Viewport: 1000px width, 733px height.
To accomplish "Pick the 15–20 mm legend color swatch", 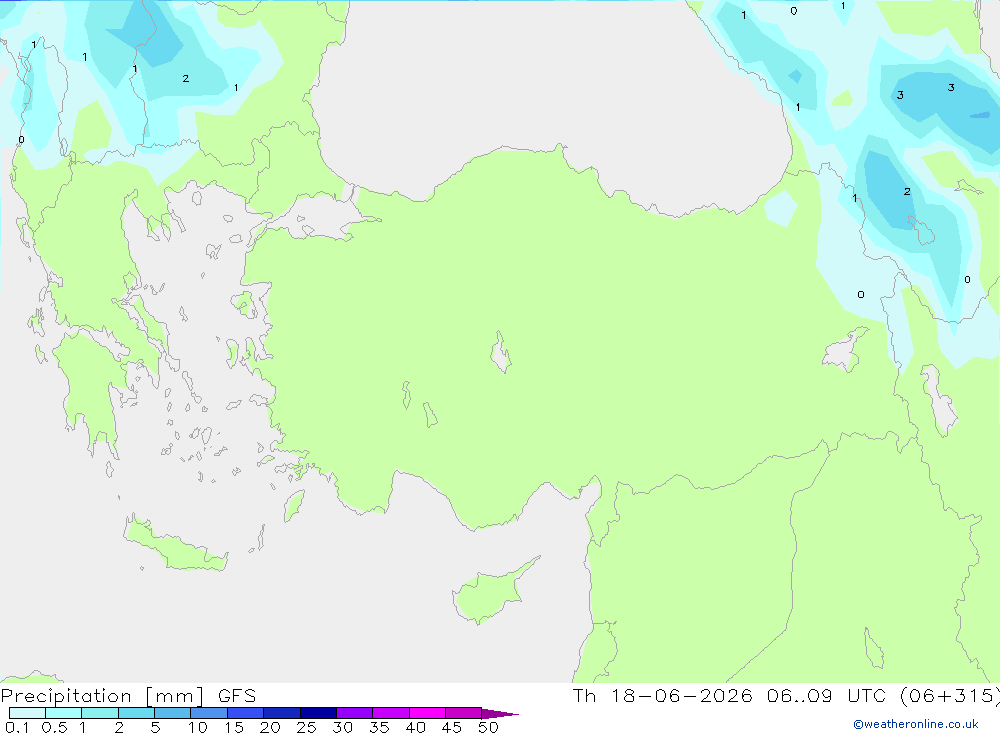I will click(x=246, y=713).
